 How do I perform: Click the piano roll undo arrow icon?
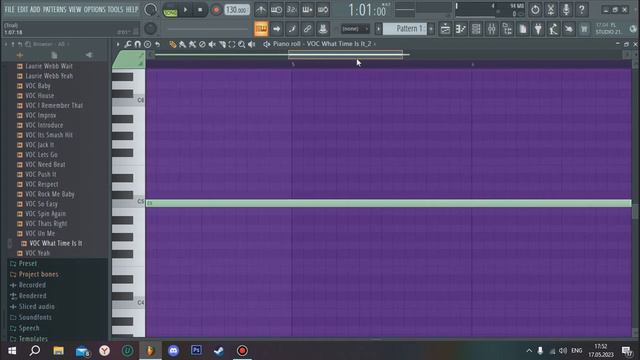point(157,44)
